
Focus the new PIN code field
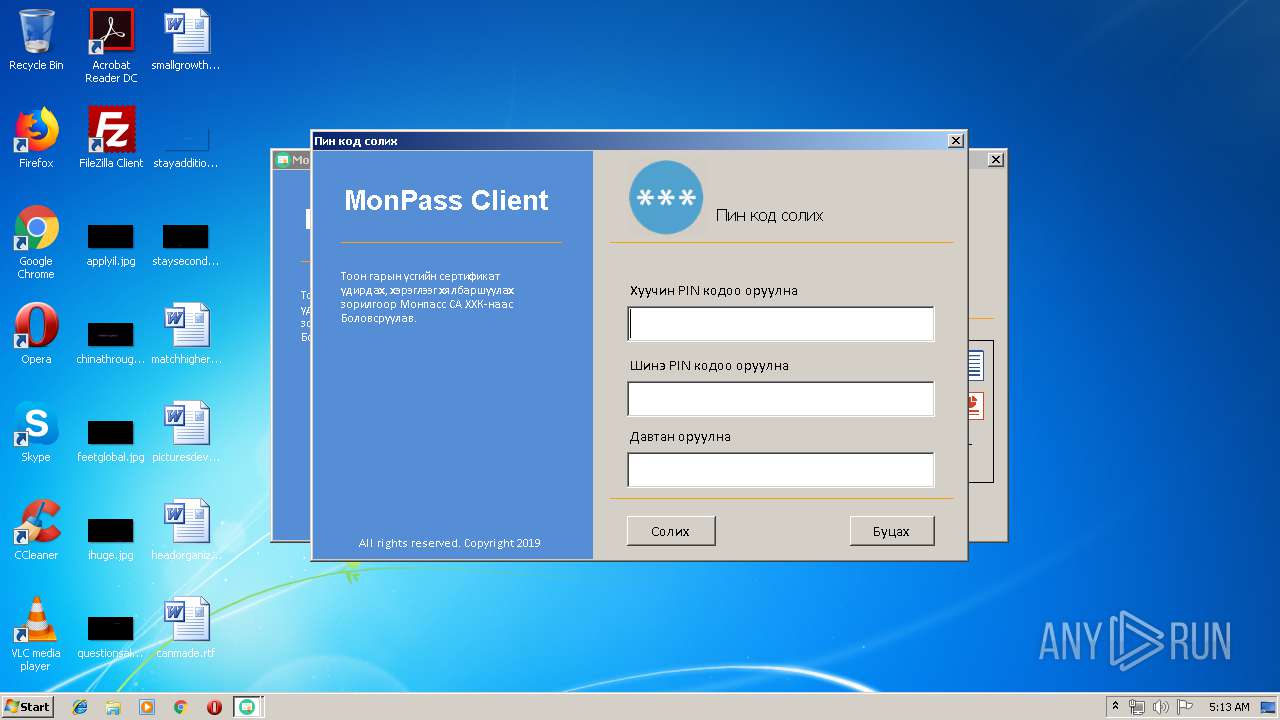click(x=781, y=398)
